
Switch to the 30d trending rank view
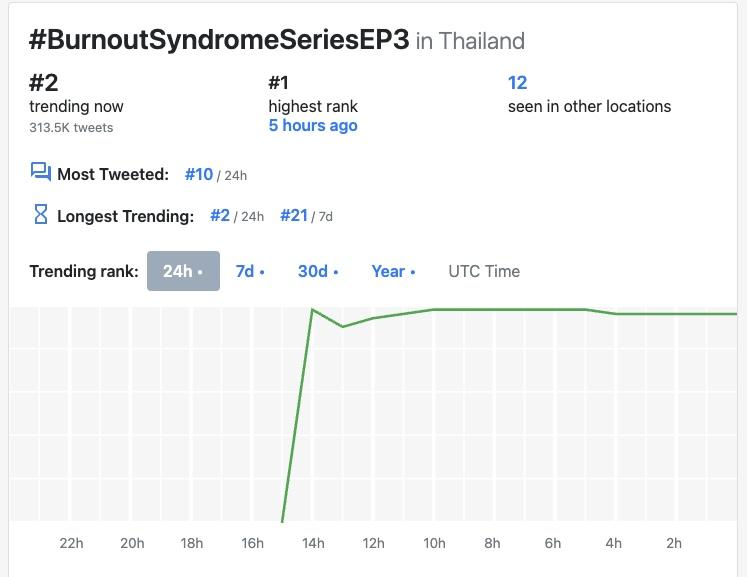click(318, 271)
